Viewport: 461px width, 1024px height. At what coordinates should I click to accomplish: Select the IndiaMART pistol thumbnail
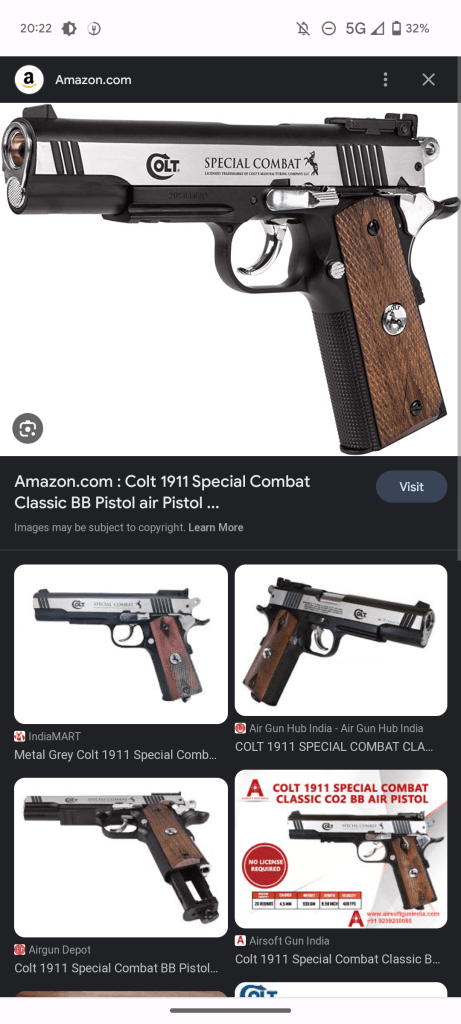[x=121, y=644]
